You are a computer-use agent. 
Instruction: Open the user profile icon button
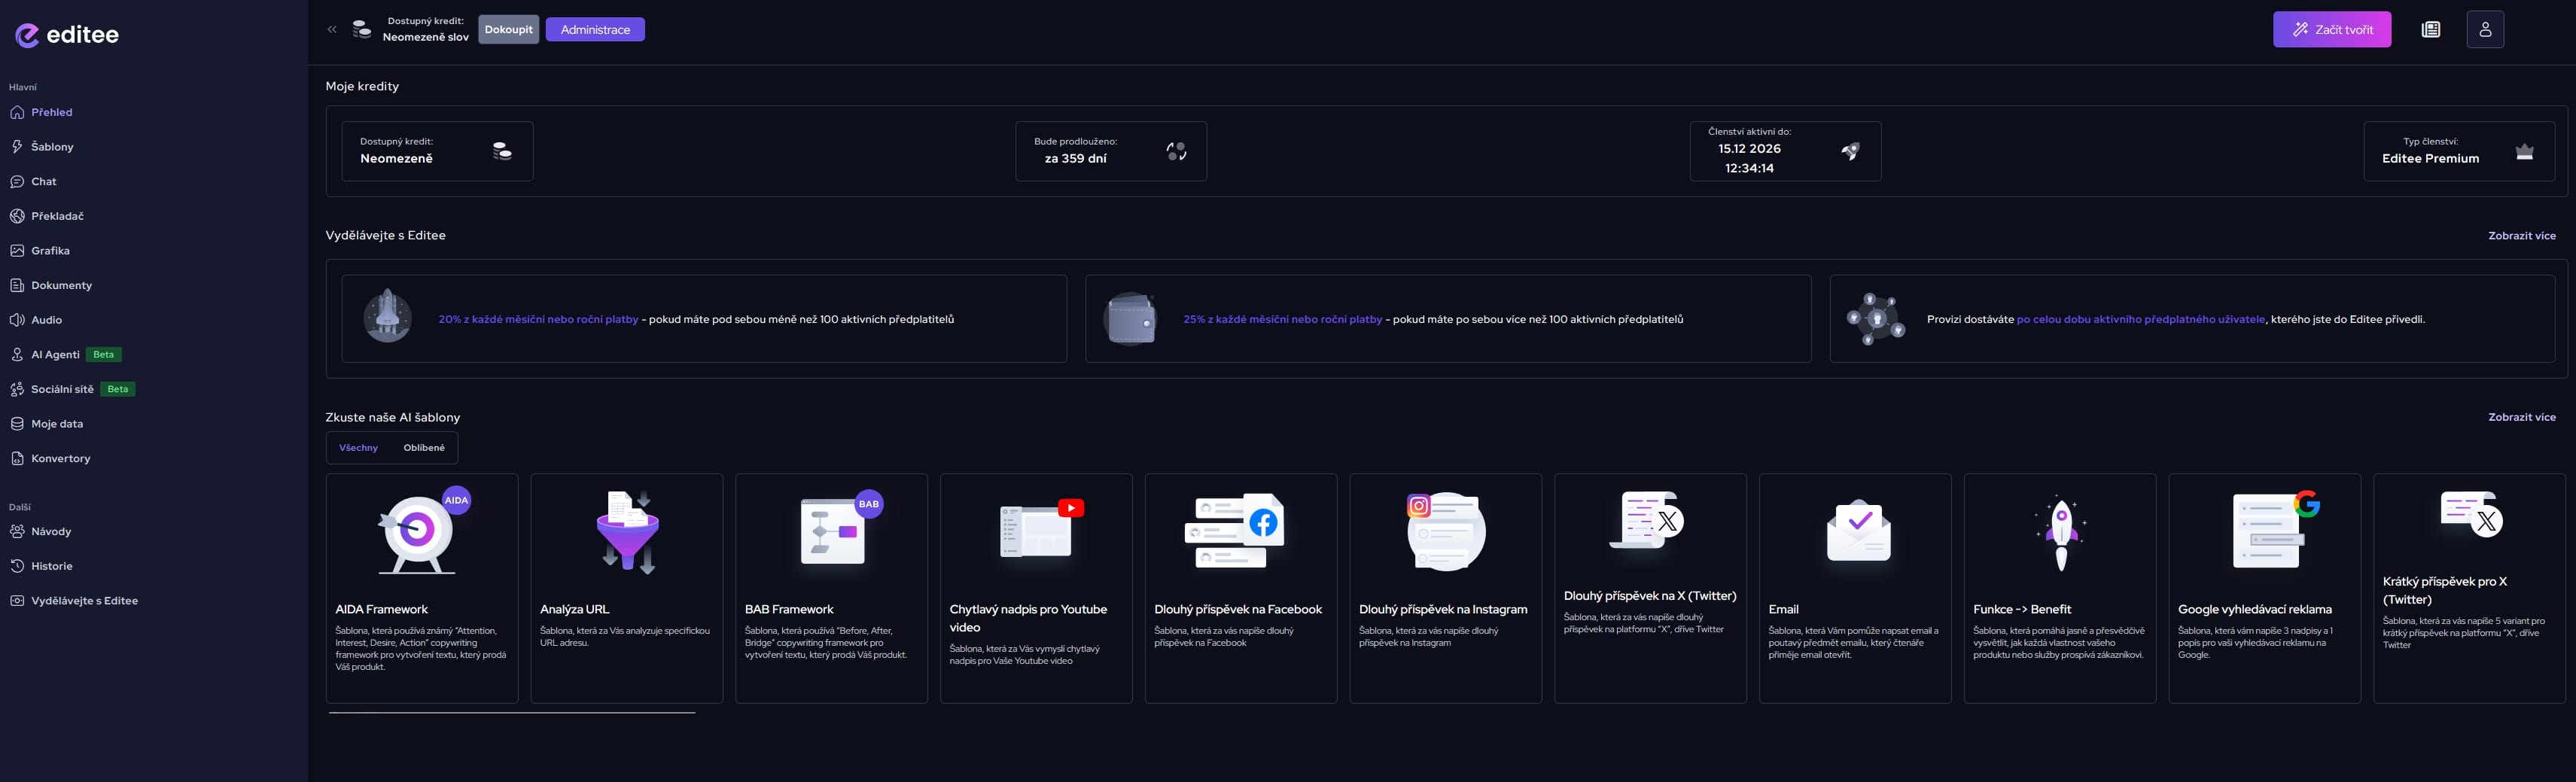[x=2484, y=30]
